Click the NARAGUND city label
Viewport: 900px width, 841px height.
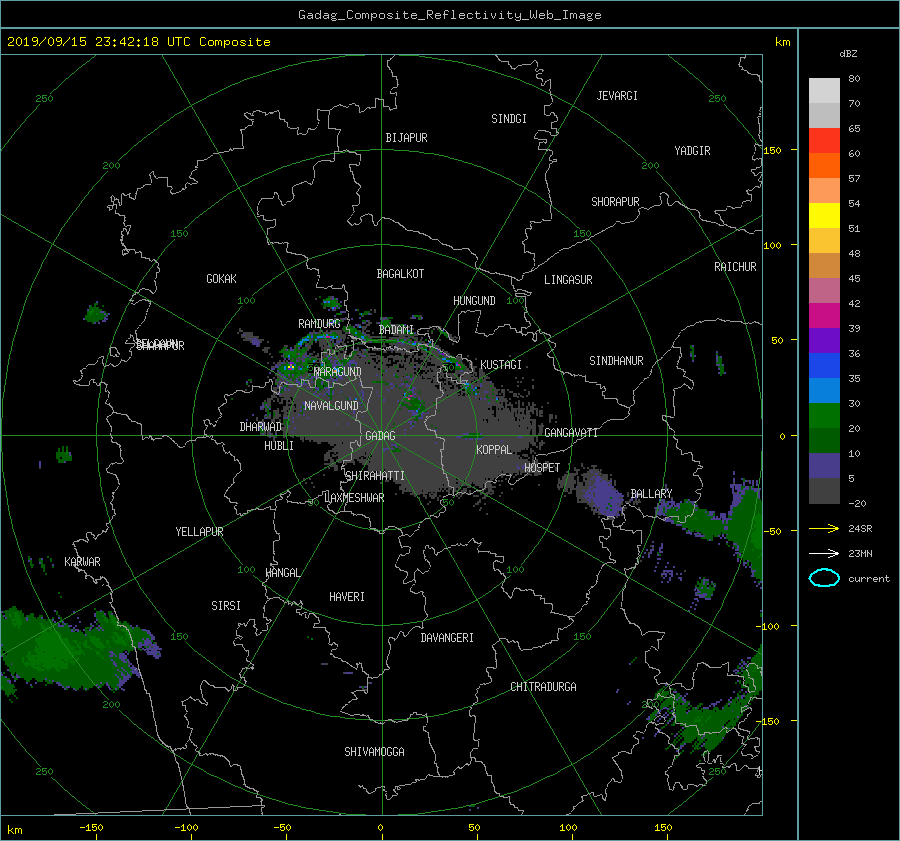(338, 372)
